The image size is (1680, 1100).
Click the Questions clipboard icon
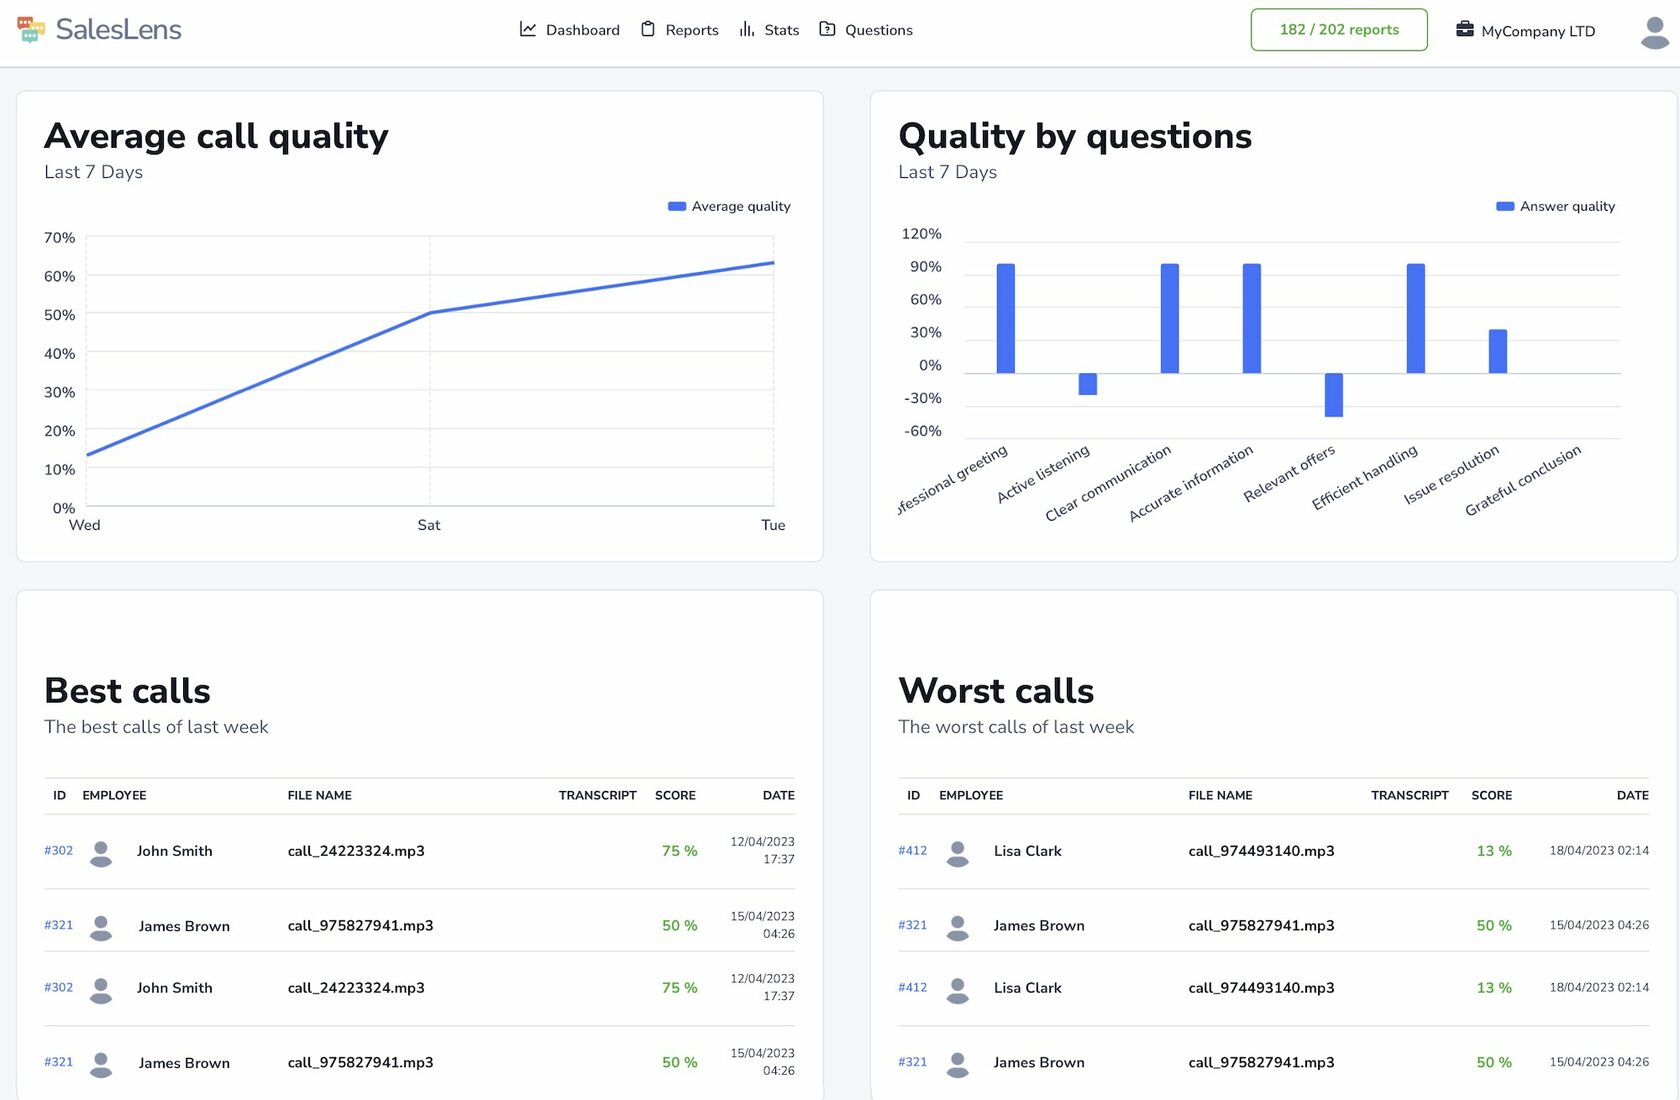(x=827, y=29)
